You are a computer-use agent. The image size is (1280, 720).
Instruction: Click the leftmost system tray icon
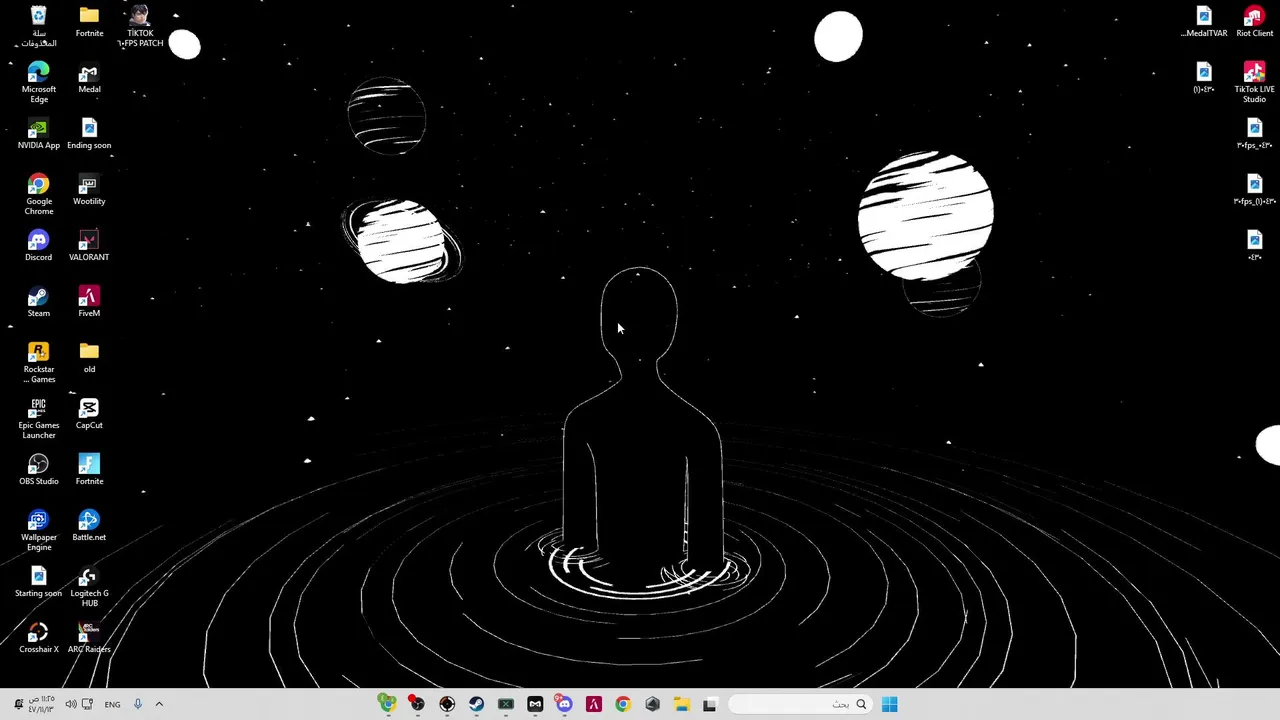(x=18, y=704)
